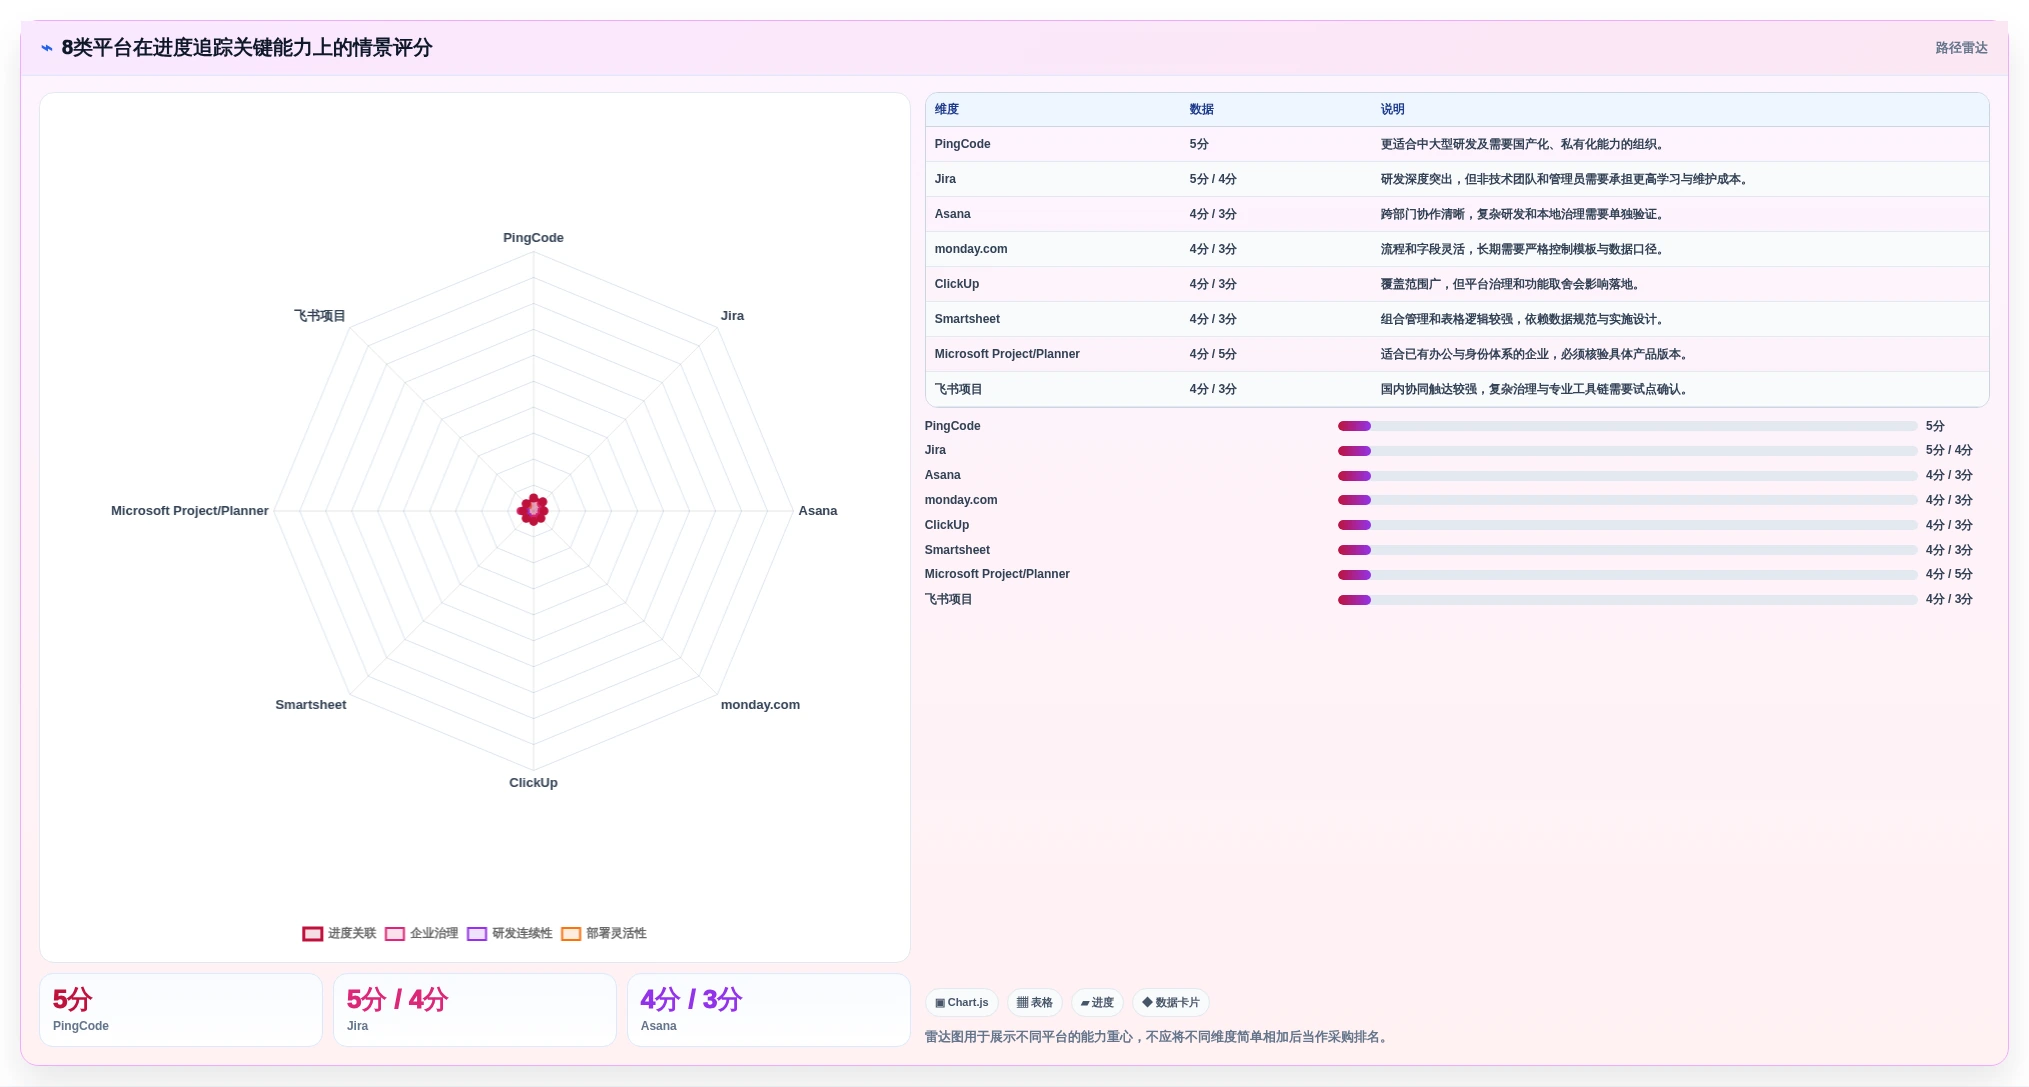Click the Microsoft Project/Planner progress bar

click(1627, 575)
